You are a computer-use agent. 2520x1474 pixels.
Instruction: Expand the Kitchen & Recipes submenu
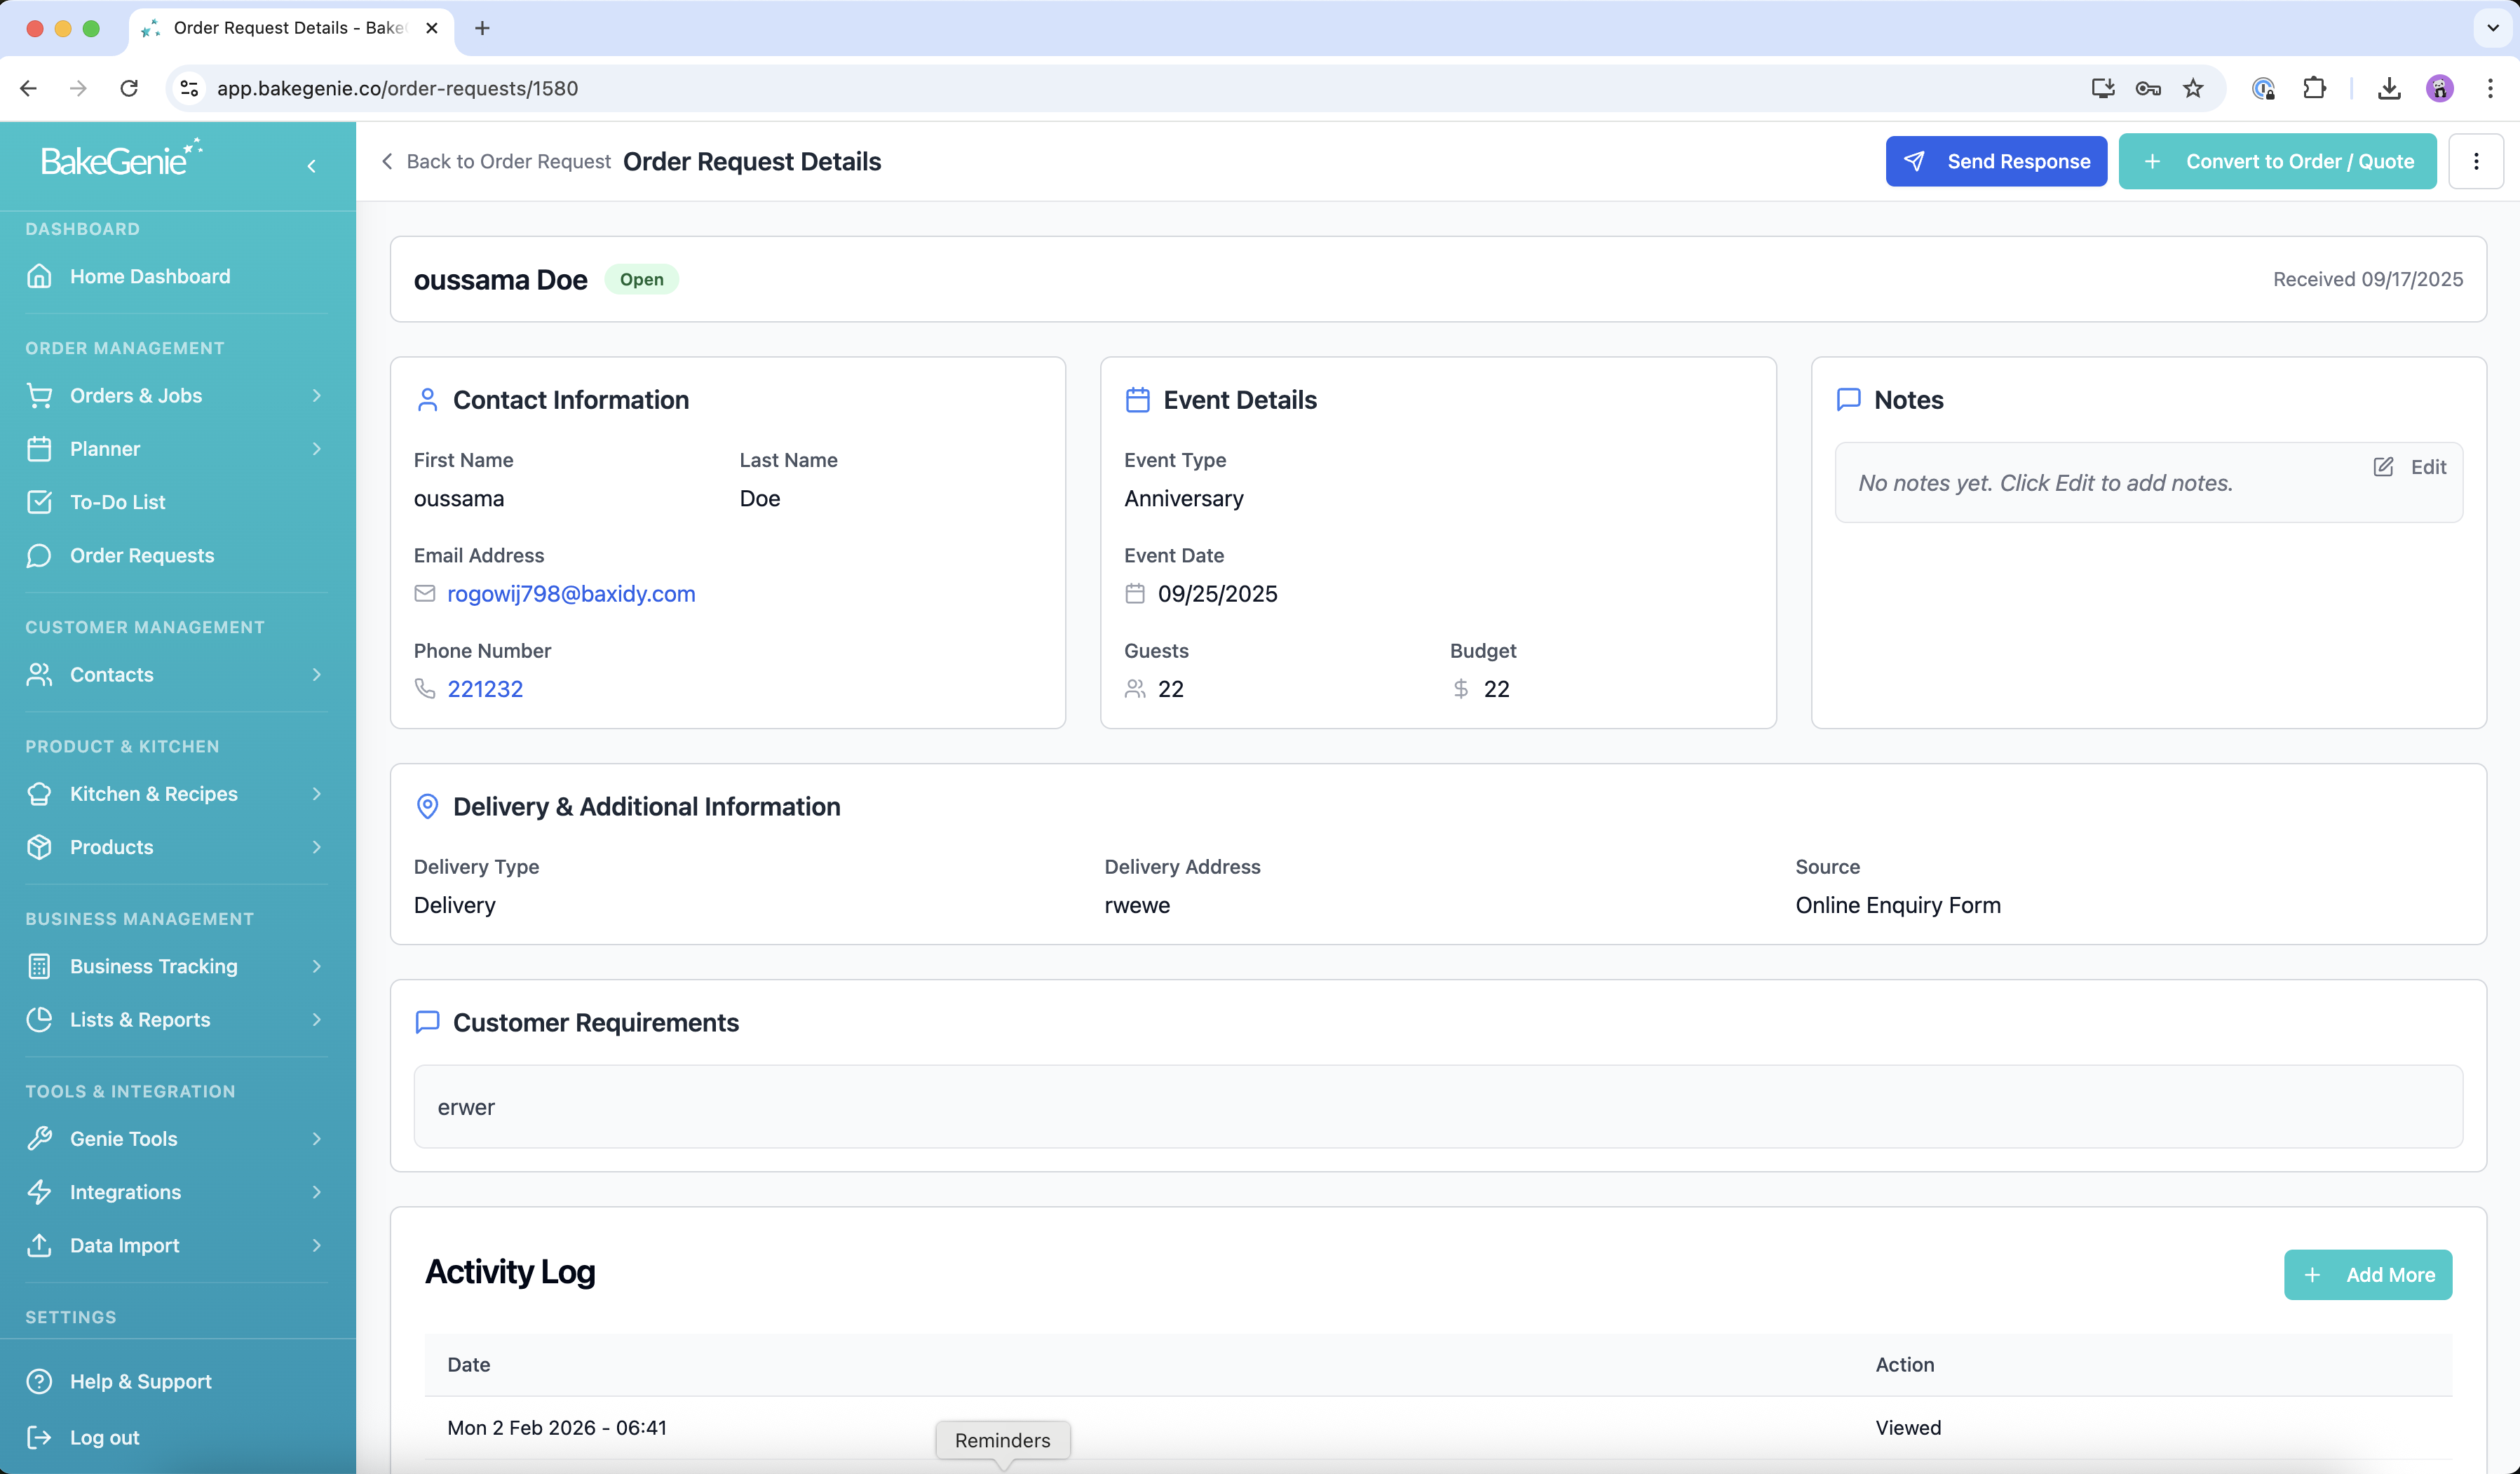(316, 794)
